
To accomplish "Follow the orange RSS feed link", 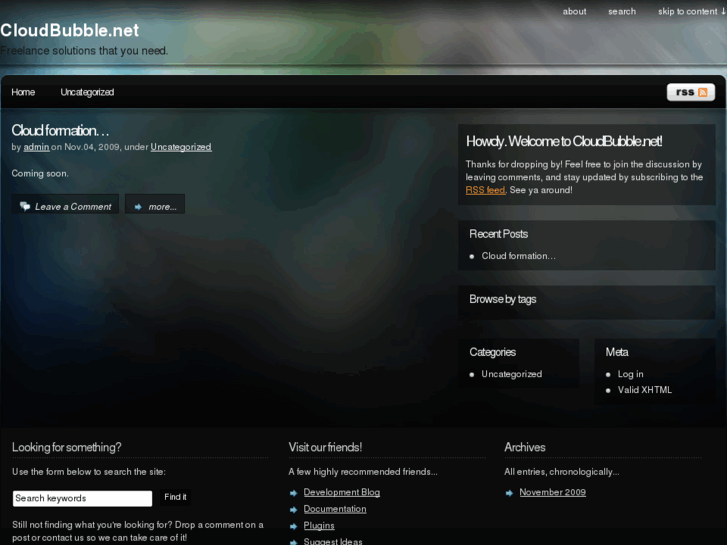I will pos(485,190).
